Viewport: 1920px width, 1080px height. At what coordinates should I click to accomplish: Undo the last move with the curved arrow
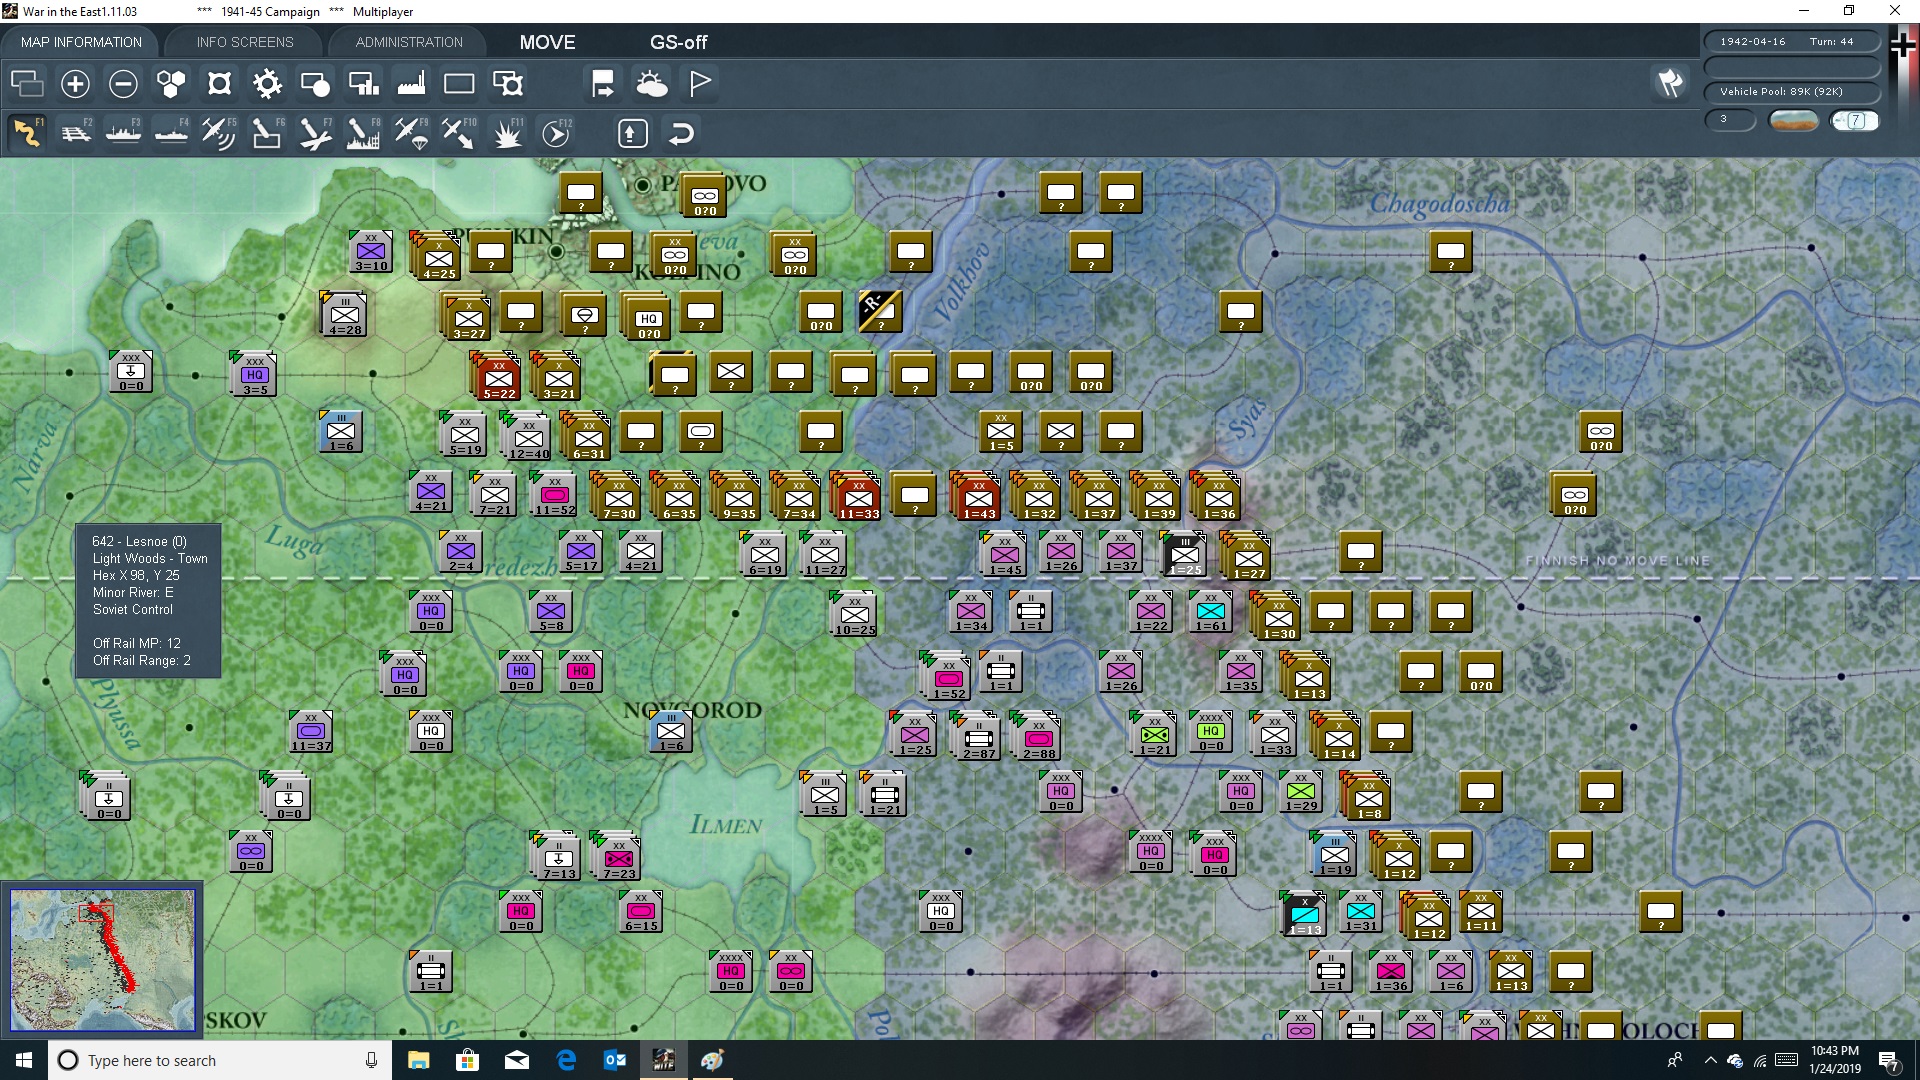(681, 132)
